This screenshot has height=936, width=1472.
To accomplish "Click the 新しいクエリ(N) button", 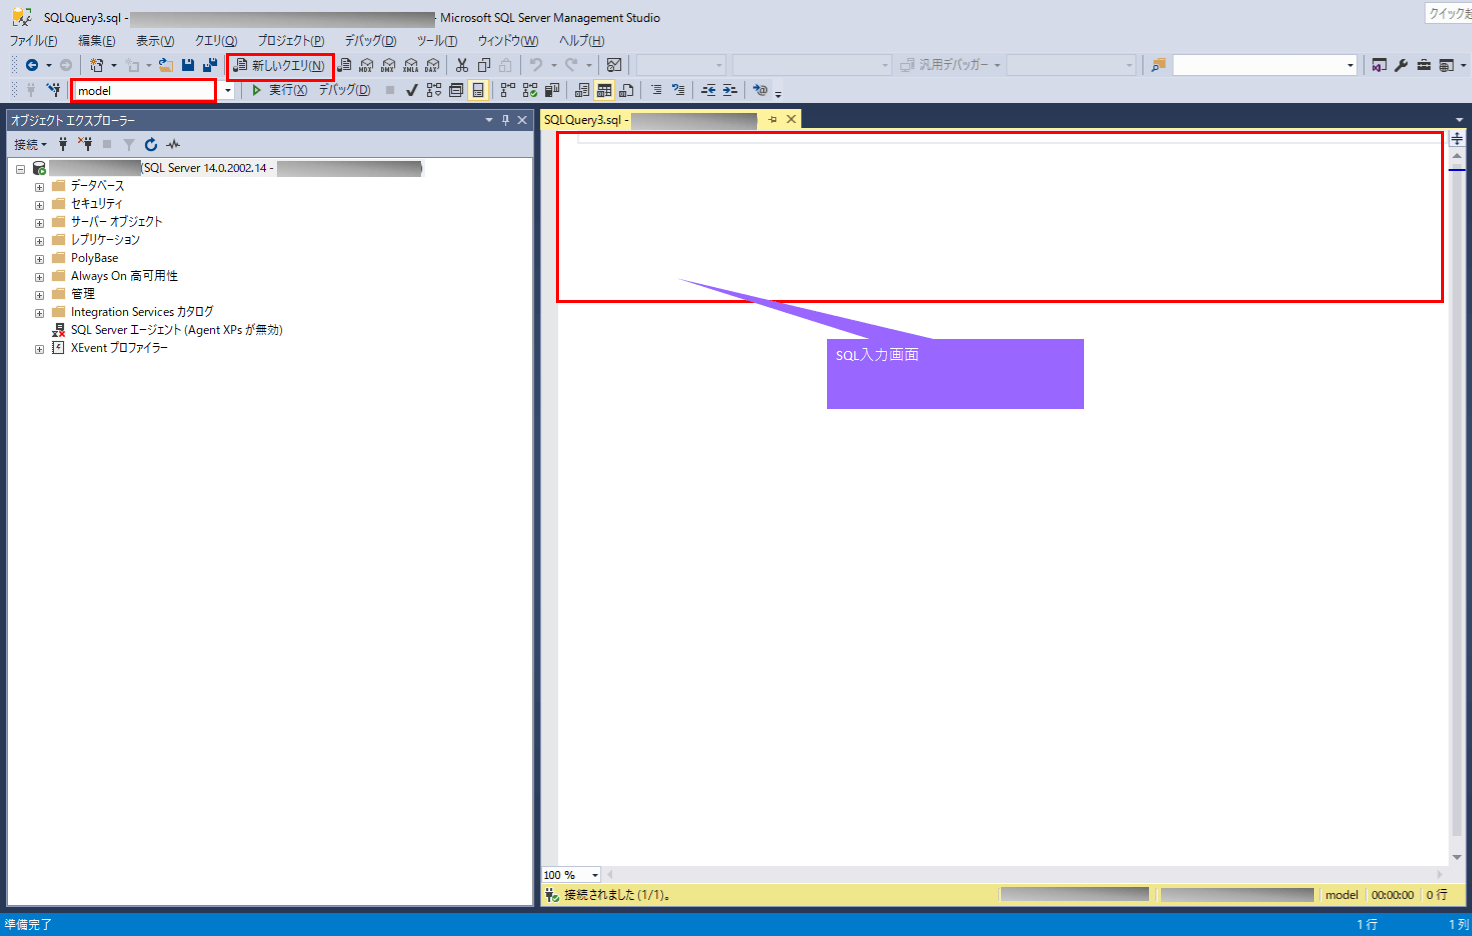I will [x=280, y=66].
